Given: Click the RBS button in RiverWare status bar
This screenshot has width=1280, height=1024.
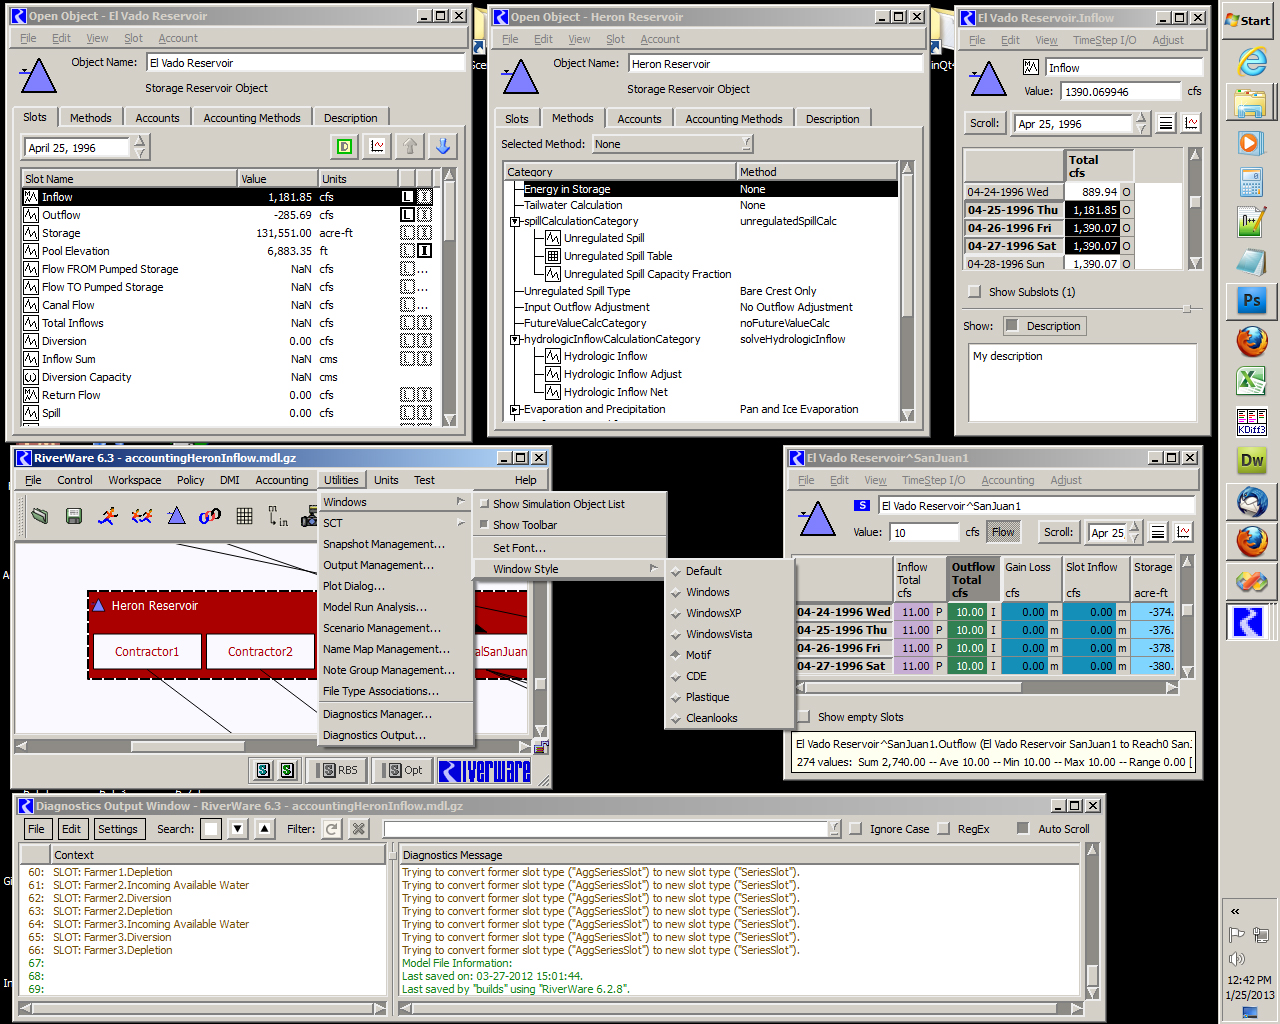Looking at the screenshot, I should [337, 770].
